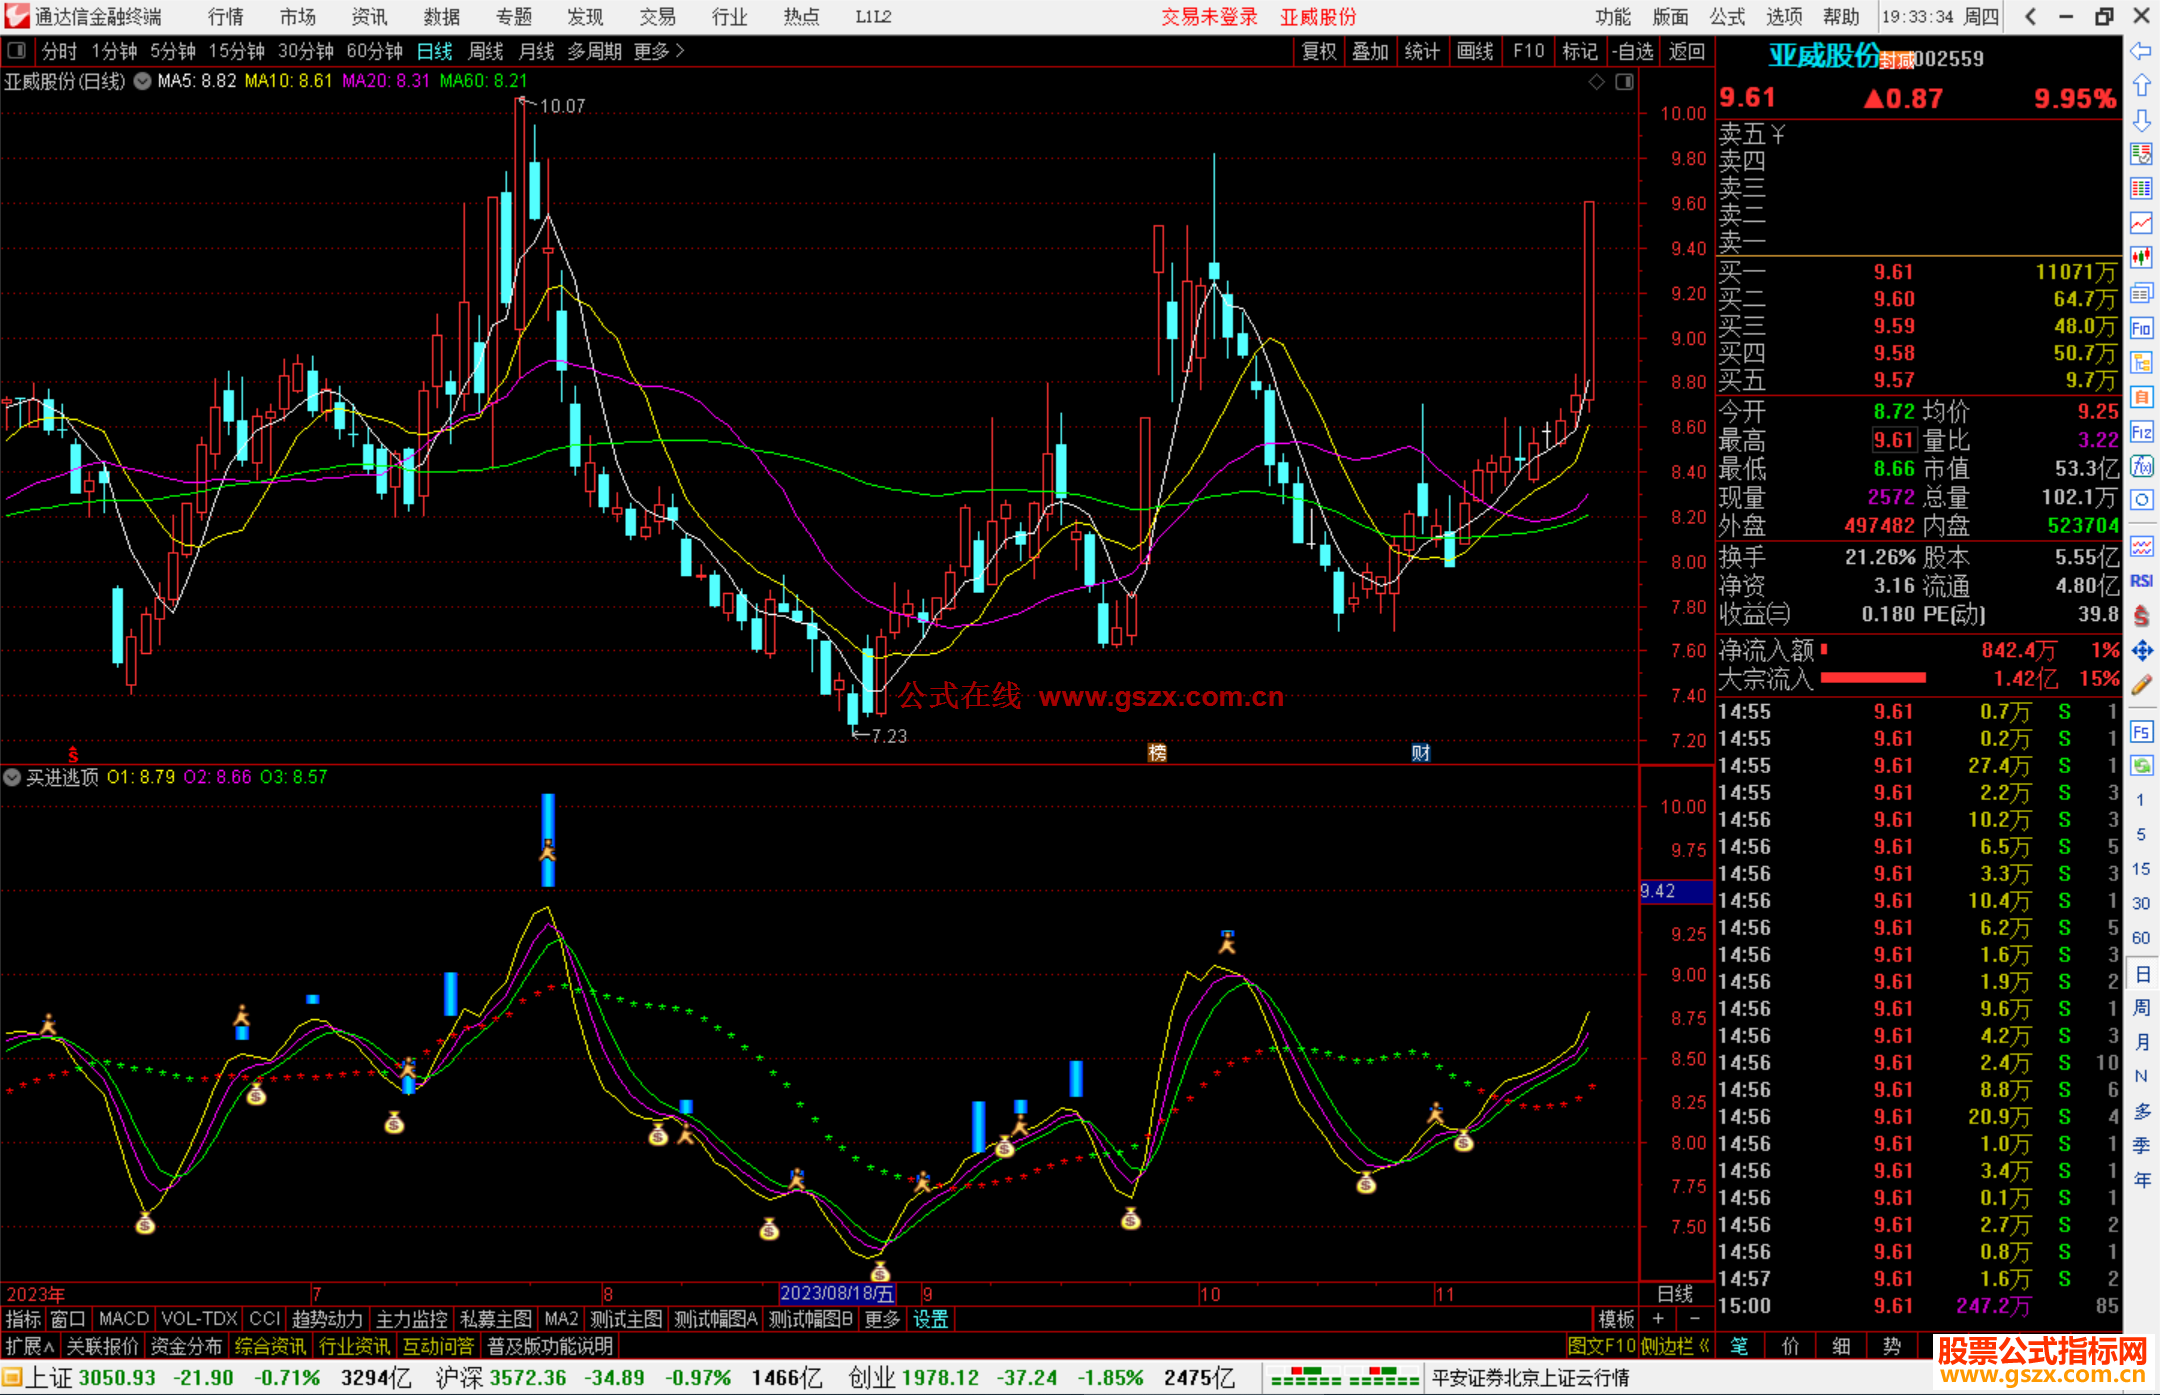Toggle the 买进逃顶 indicator circle button
This screenshot has width=2160, height=1395.
[13, 777]
